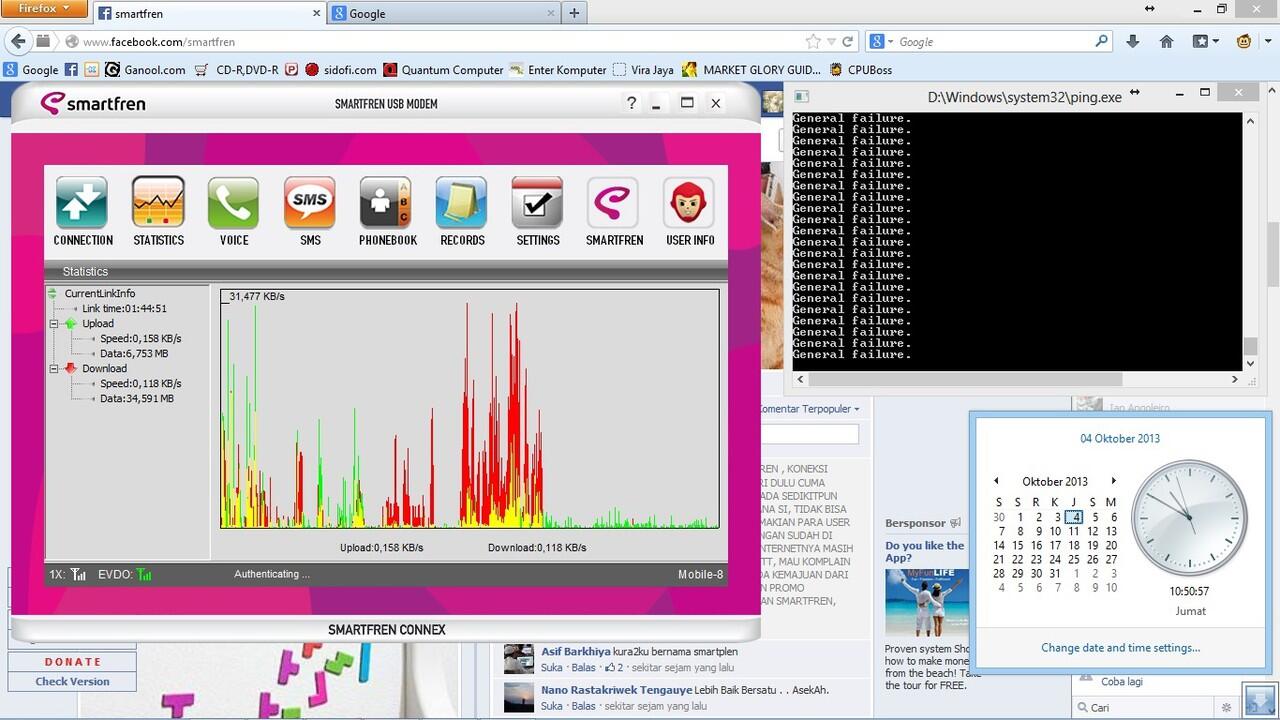Screen dimensions: 1280x720
Task: Go to Firefox home page icon
Action: point(1166,42)
